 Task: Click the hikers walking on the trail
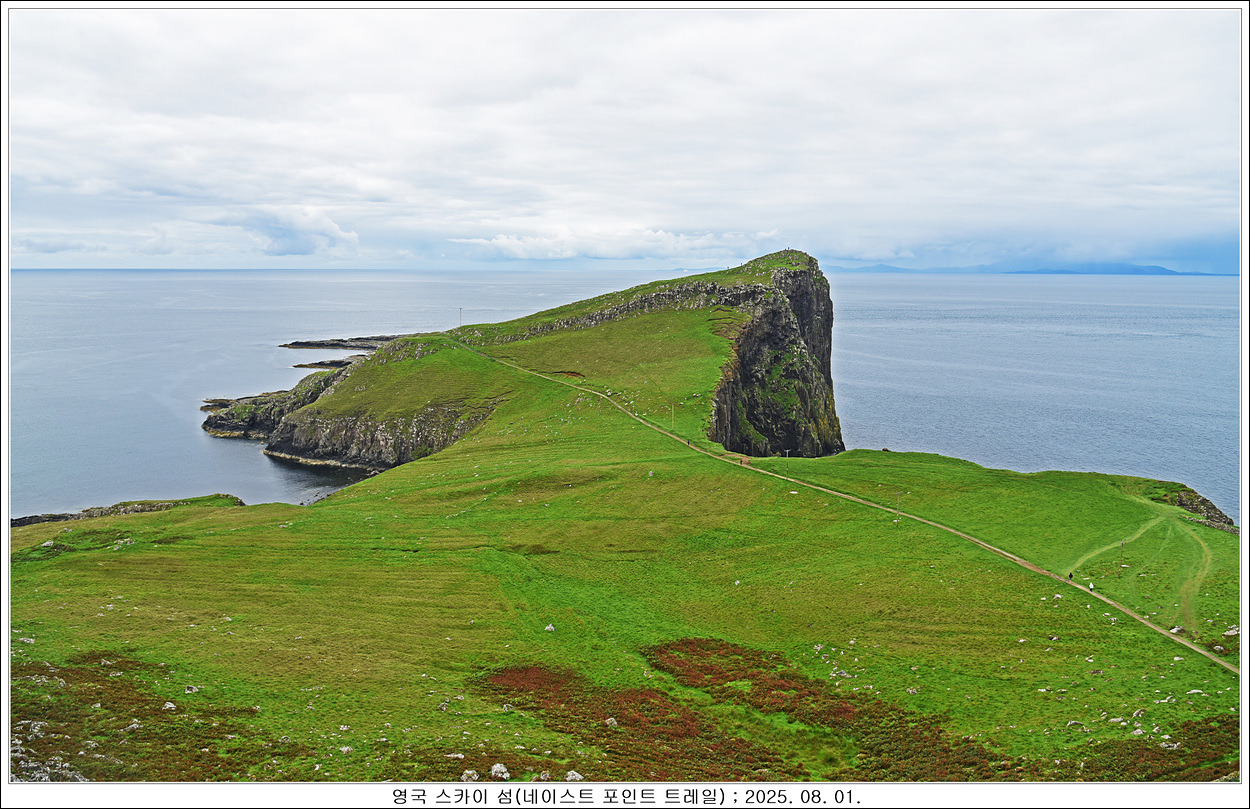1079,579
